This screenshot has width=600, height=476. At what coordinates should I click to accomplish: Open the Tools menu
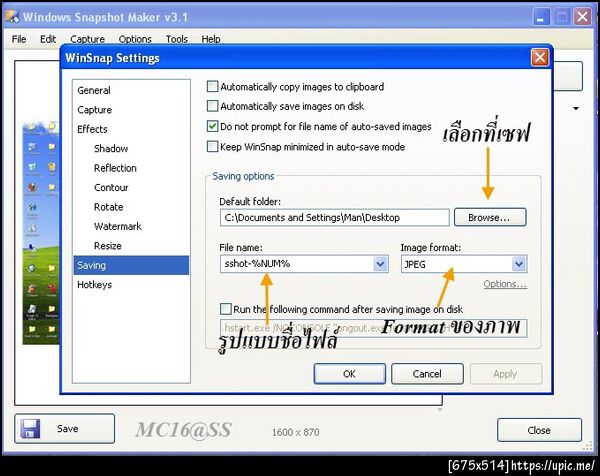[176, 39]
